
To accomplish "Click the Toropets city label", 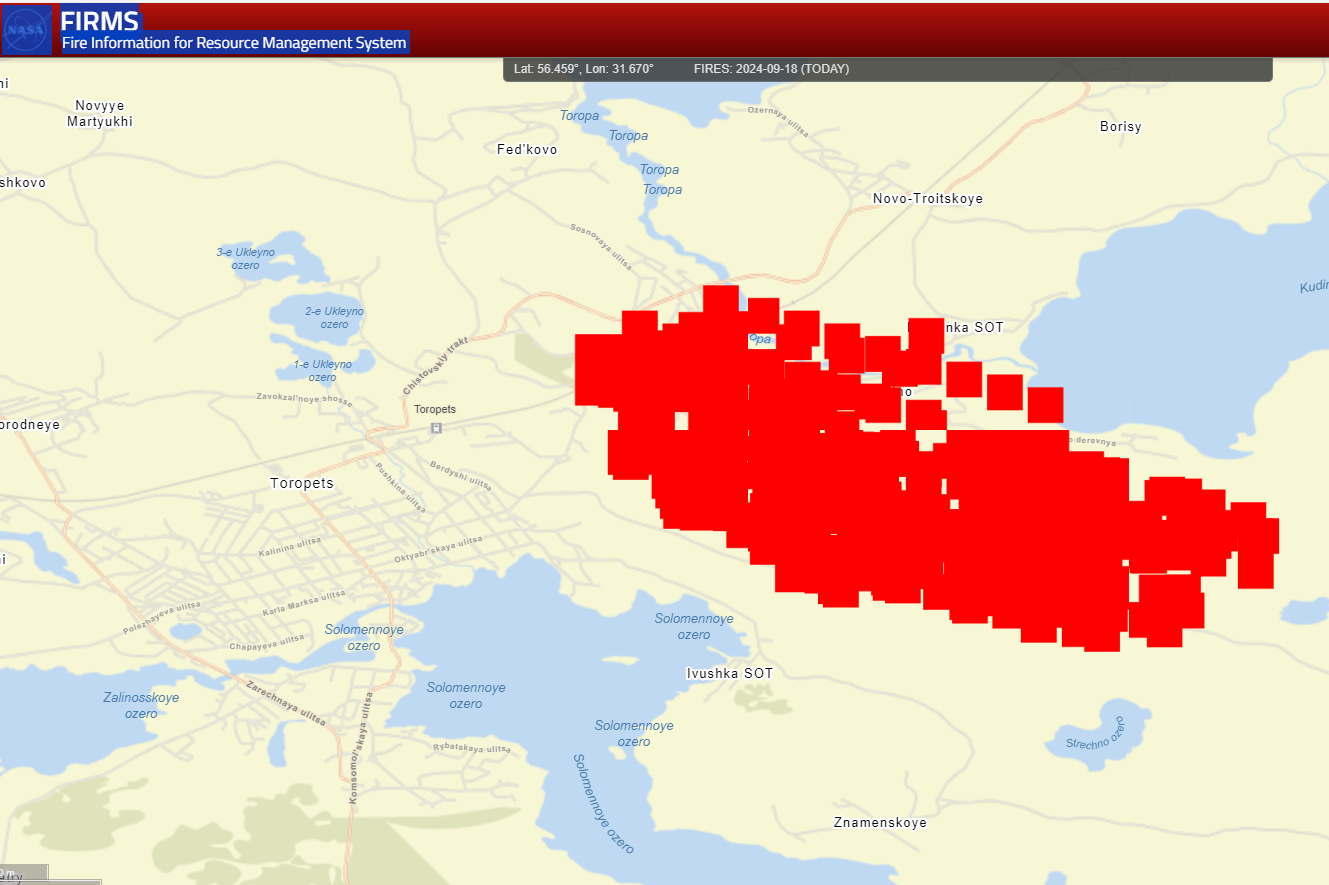I will (x=302, y=483).
